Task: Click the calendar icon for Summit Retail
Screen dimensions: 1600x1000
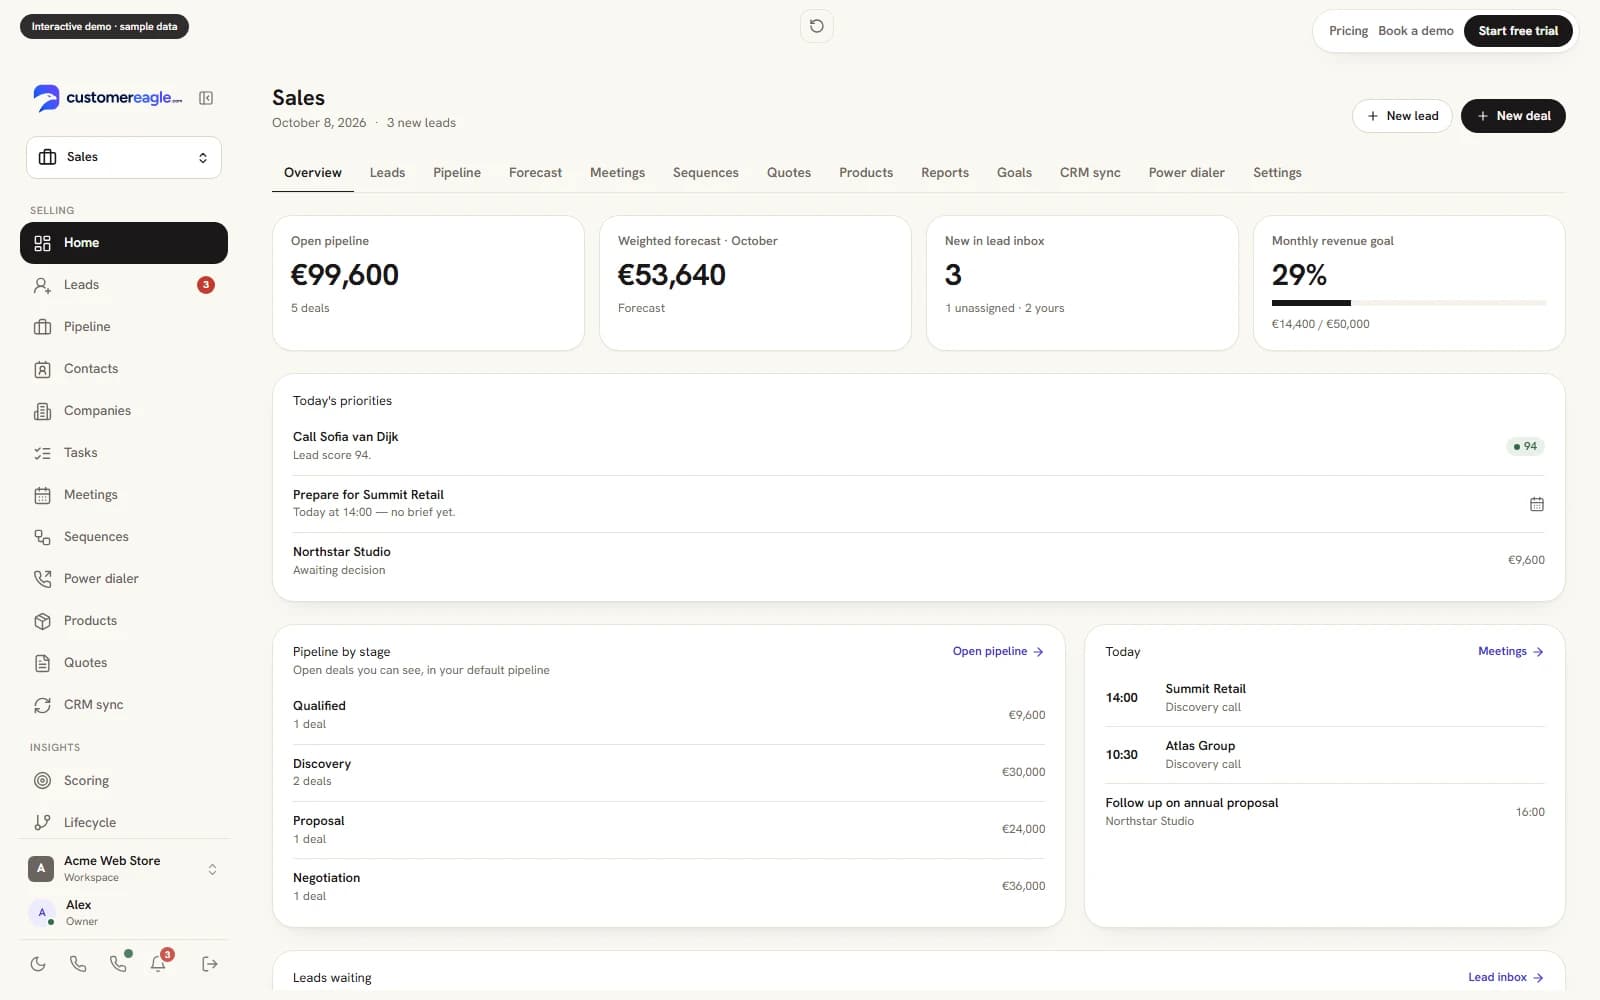Action: click(x=1537, y=504)
